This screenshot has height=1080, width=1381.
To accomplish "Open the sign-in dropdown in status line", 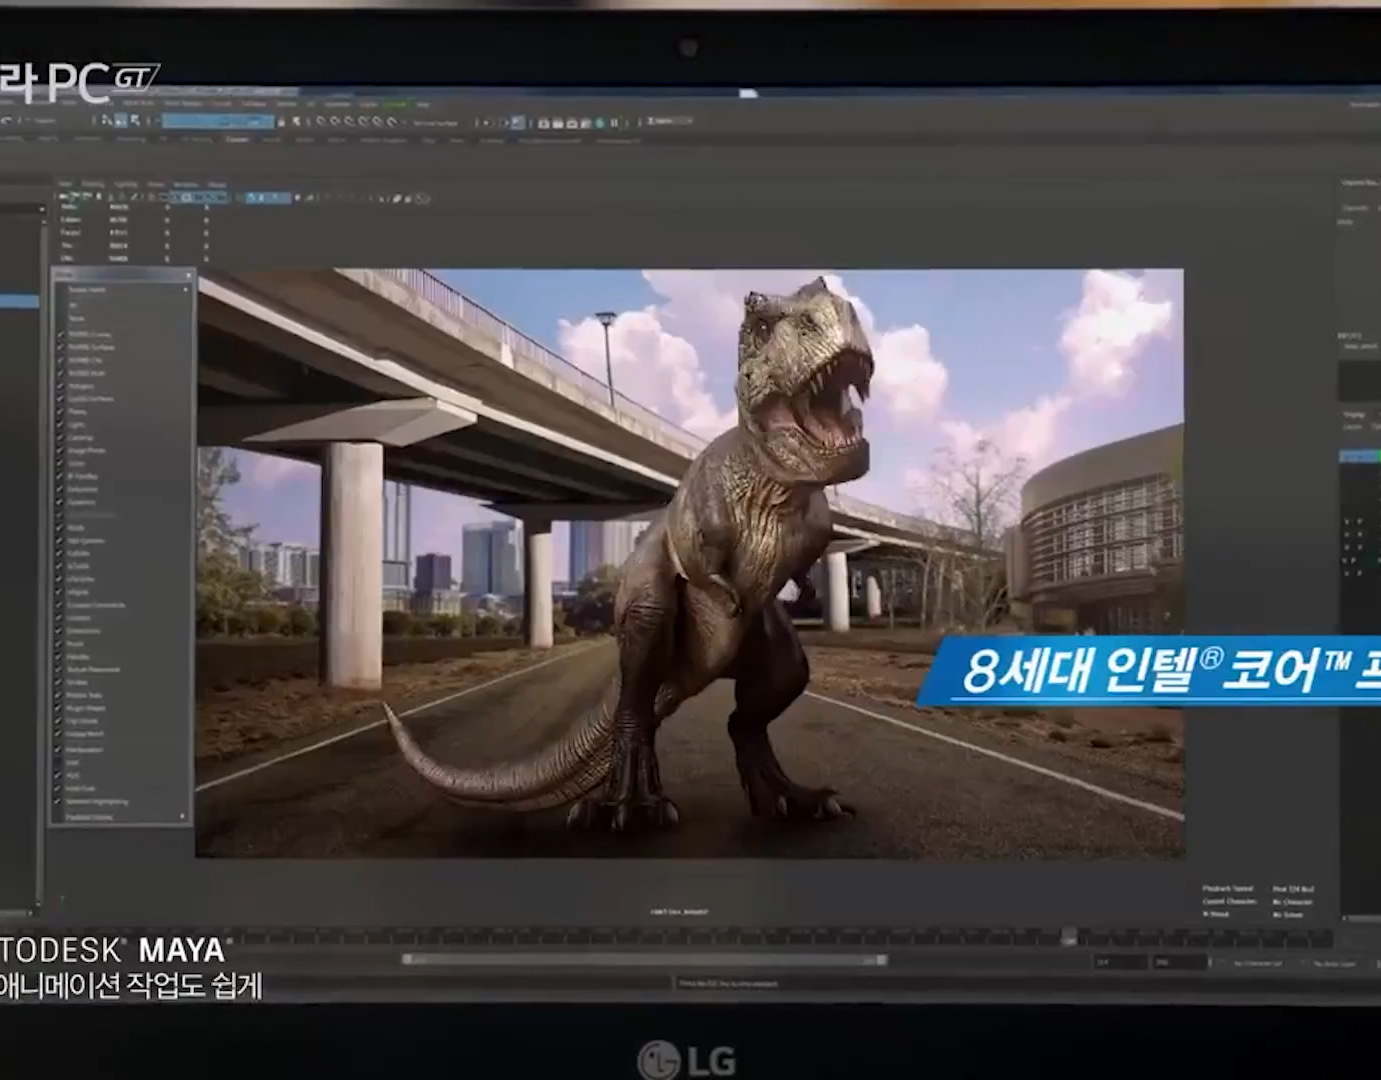I will 670,121.
